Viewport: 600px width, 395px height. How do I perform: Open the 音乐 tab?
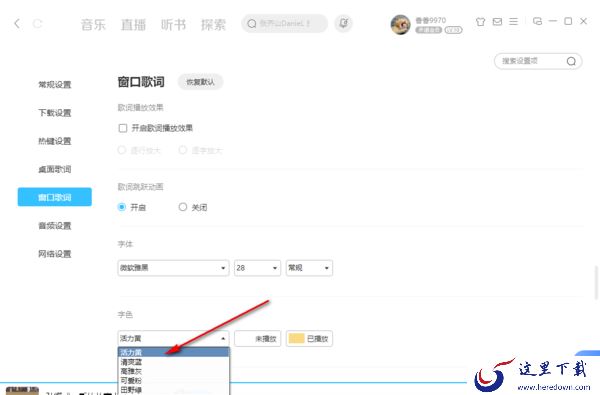point(93,24)
